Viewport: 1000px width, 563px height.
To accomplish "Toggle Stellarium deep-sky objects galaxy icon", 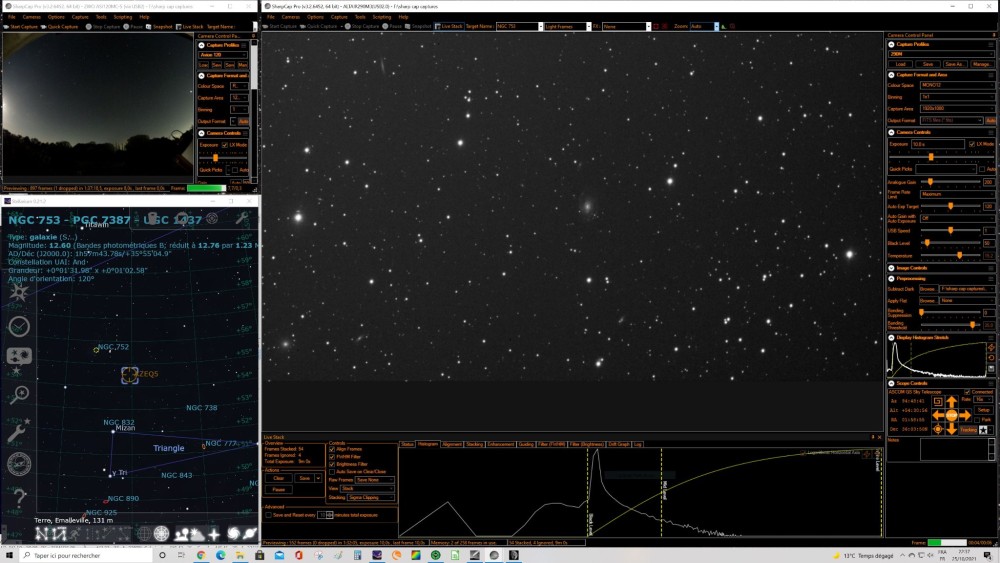I will (x=233, y=534).
